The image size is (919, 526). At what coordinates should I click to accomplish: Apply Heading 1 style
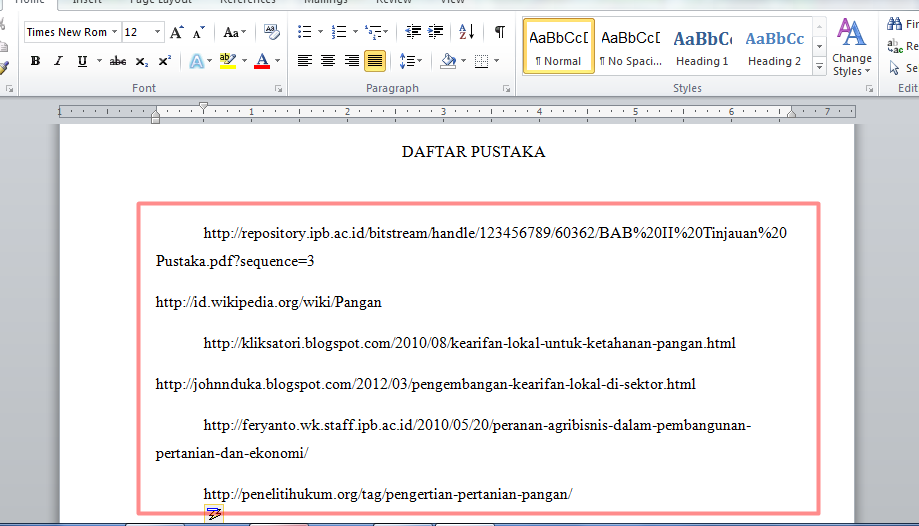[x=702, y=46]
